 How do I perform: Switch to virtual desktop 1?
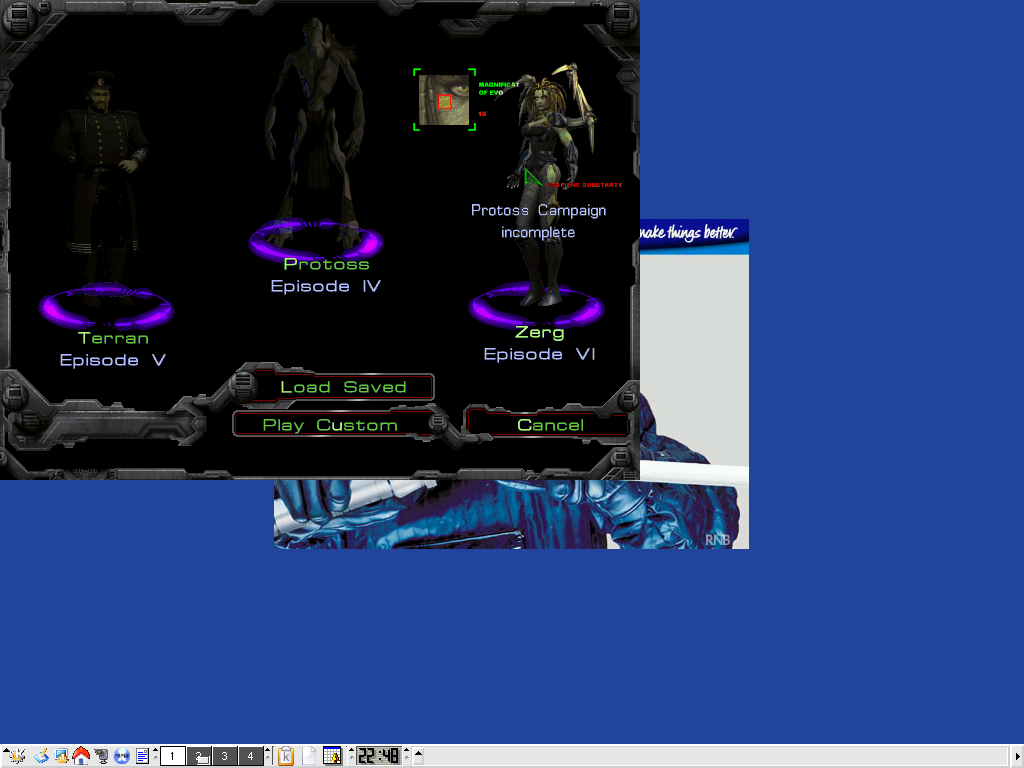[x=172, y=756]
